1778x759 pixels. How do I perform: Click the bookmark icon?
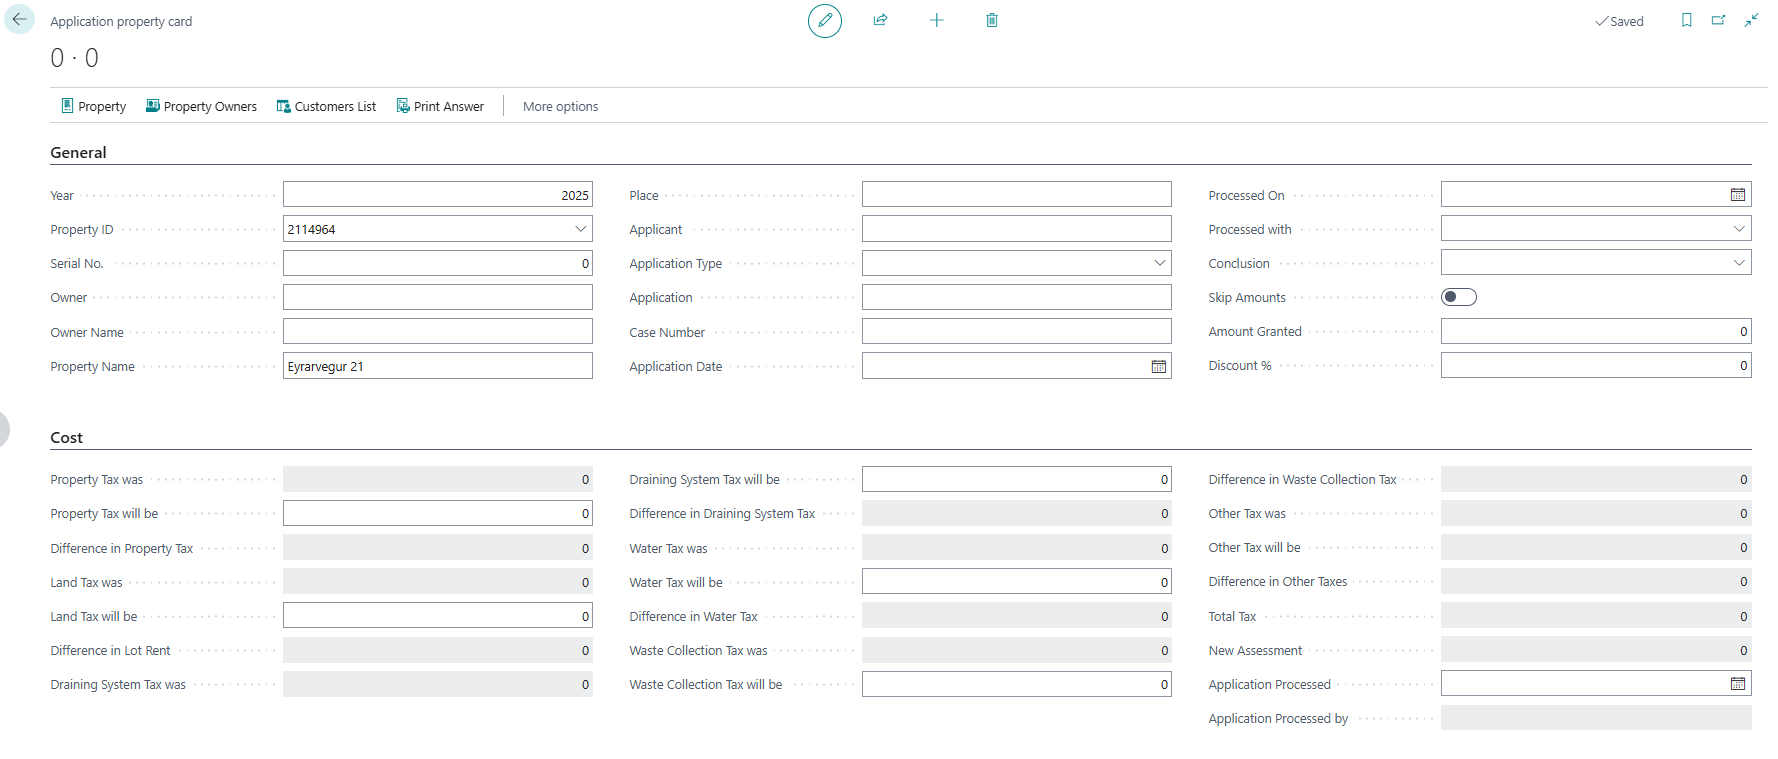(1687, 20)
